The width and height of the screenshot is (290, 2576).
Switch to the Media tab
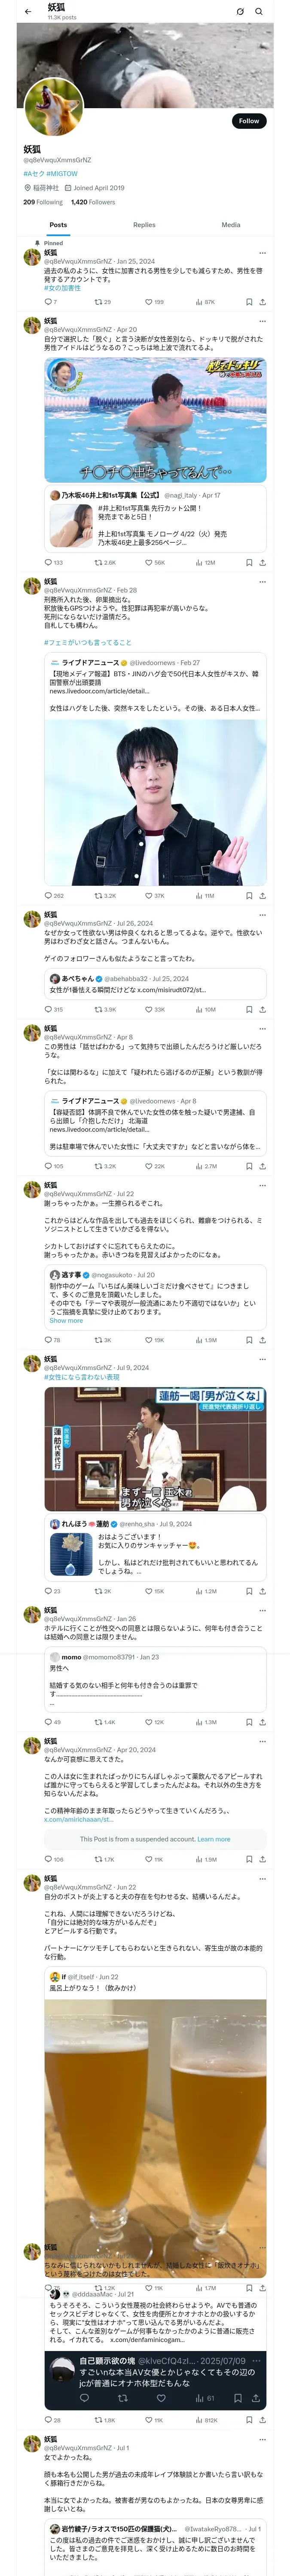231,225
